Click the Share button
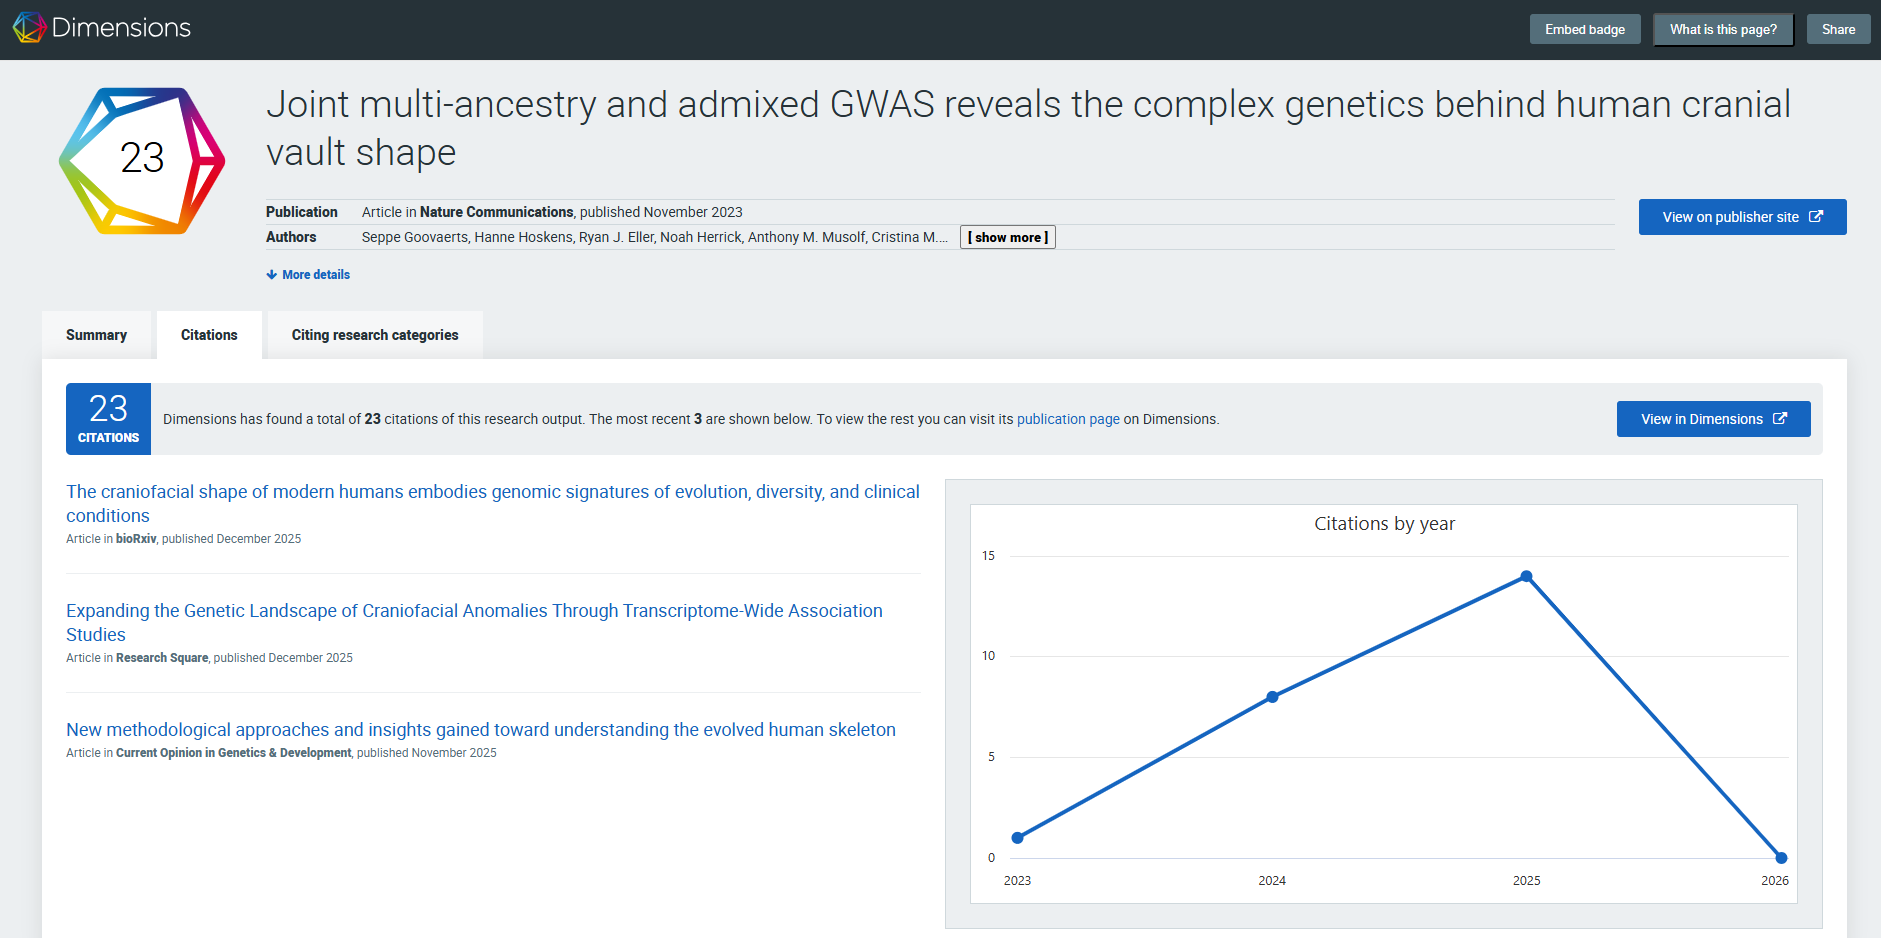Screen dimensions: 1881x938 (1837, 29)
